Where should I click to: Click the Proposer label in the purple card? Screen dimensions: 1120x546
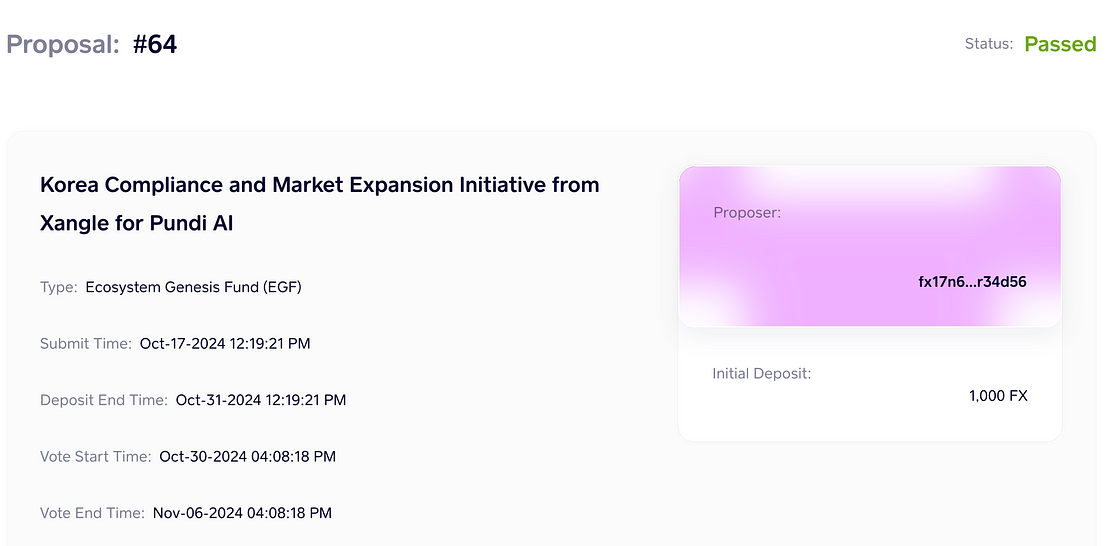tap(747, 213)
